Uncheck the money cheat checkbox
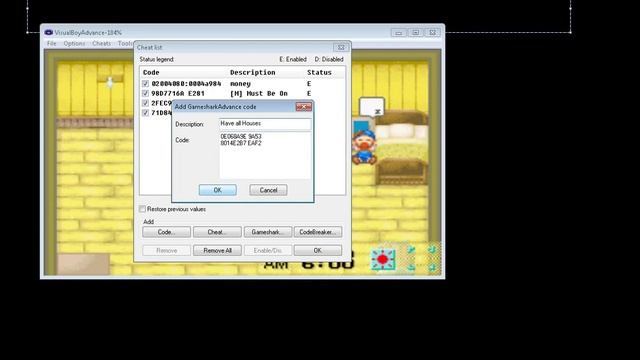This screenshot has width=640, height=360. (x=145, y=84)
